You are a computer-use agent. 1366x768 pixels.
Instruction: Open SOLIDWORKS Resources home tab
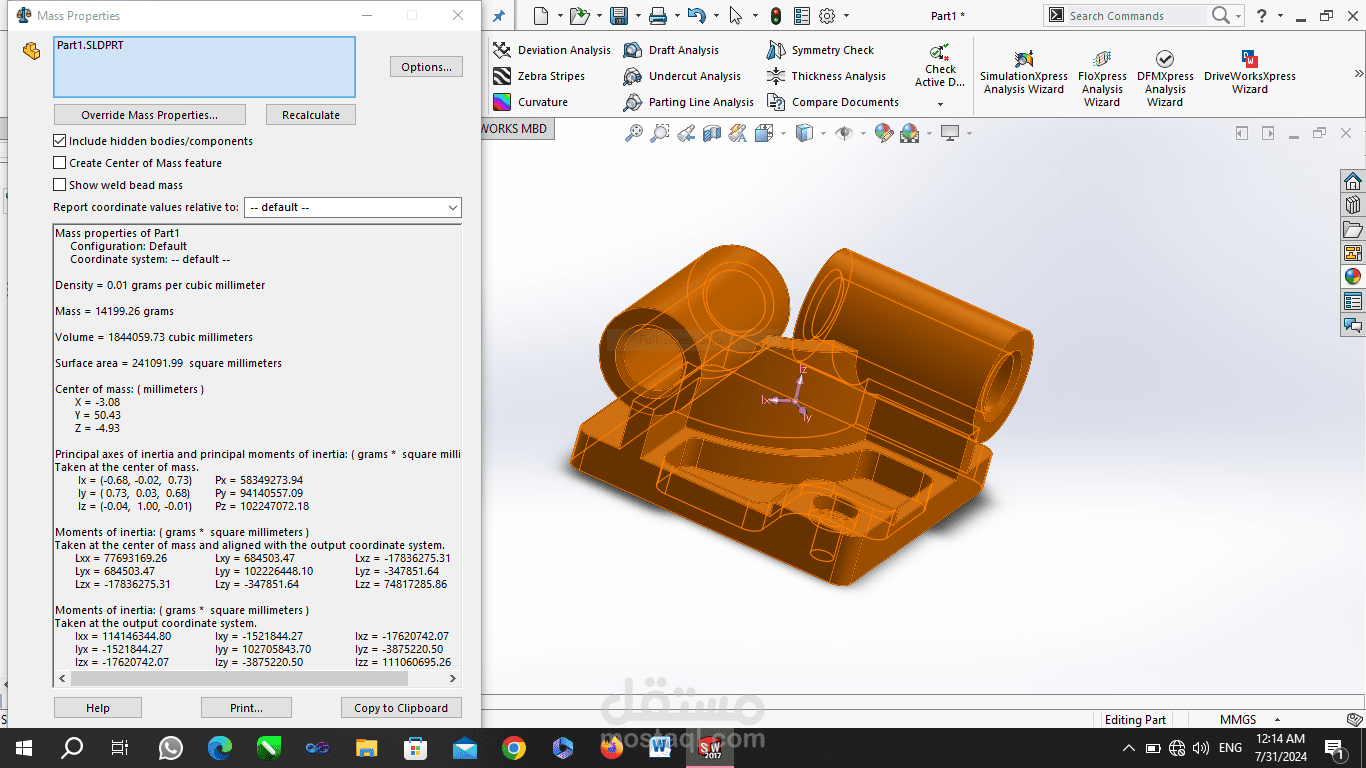[1353, 181]
